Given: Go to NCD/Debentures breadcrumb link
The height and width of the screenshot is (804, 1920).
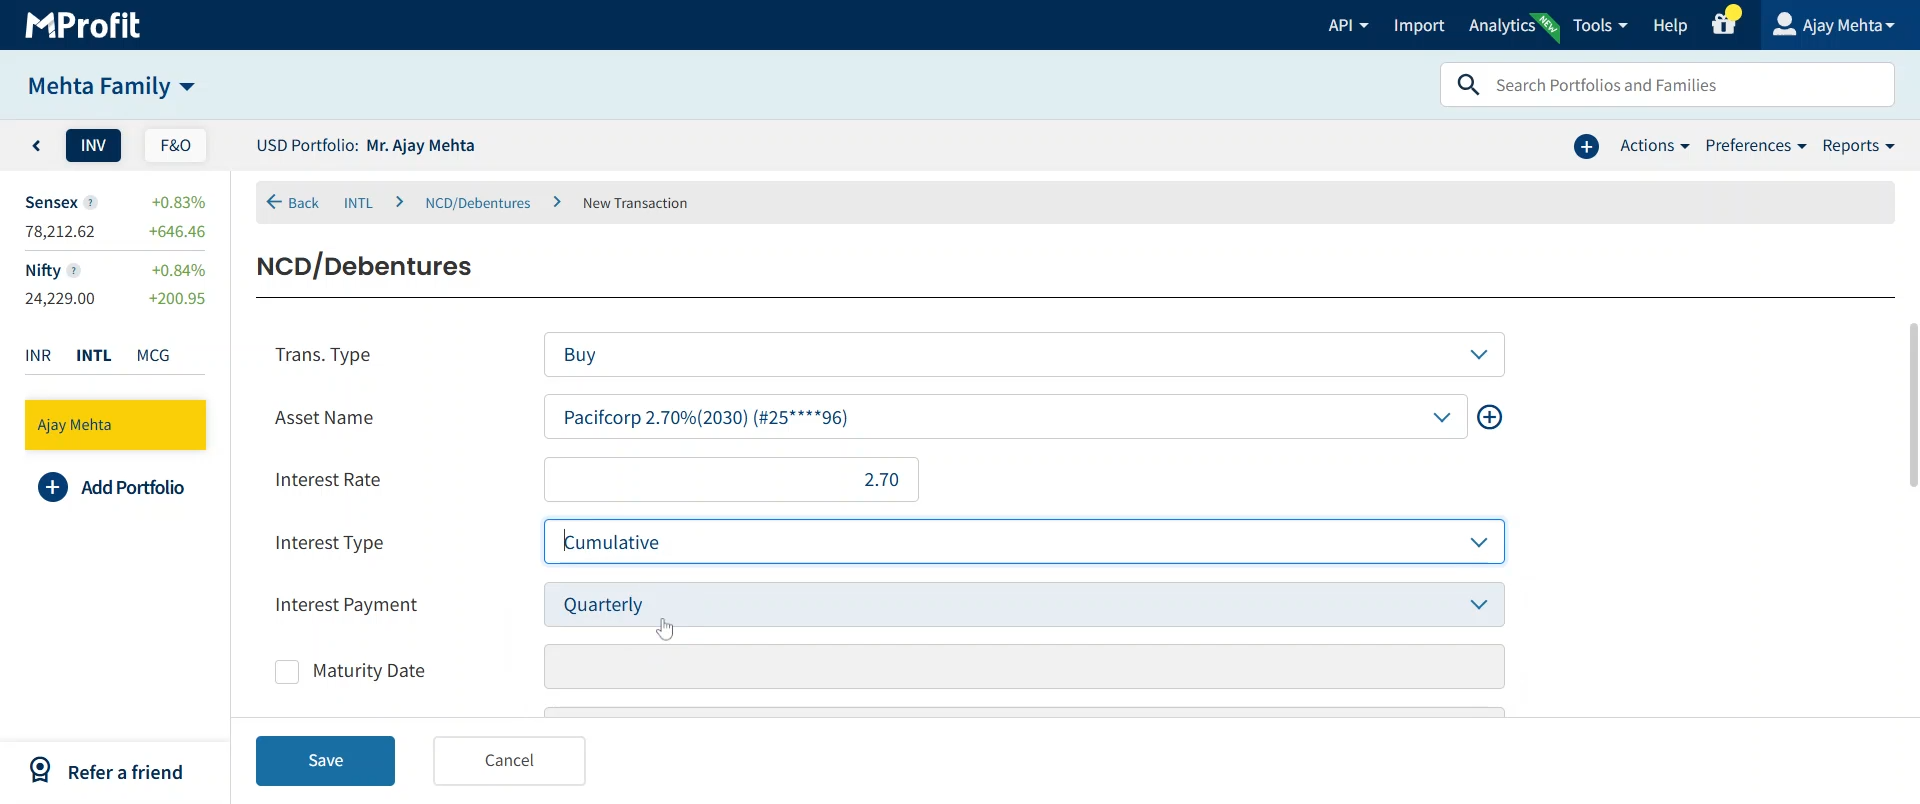Looking at the screenshot, I should (477, 203).
